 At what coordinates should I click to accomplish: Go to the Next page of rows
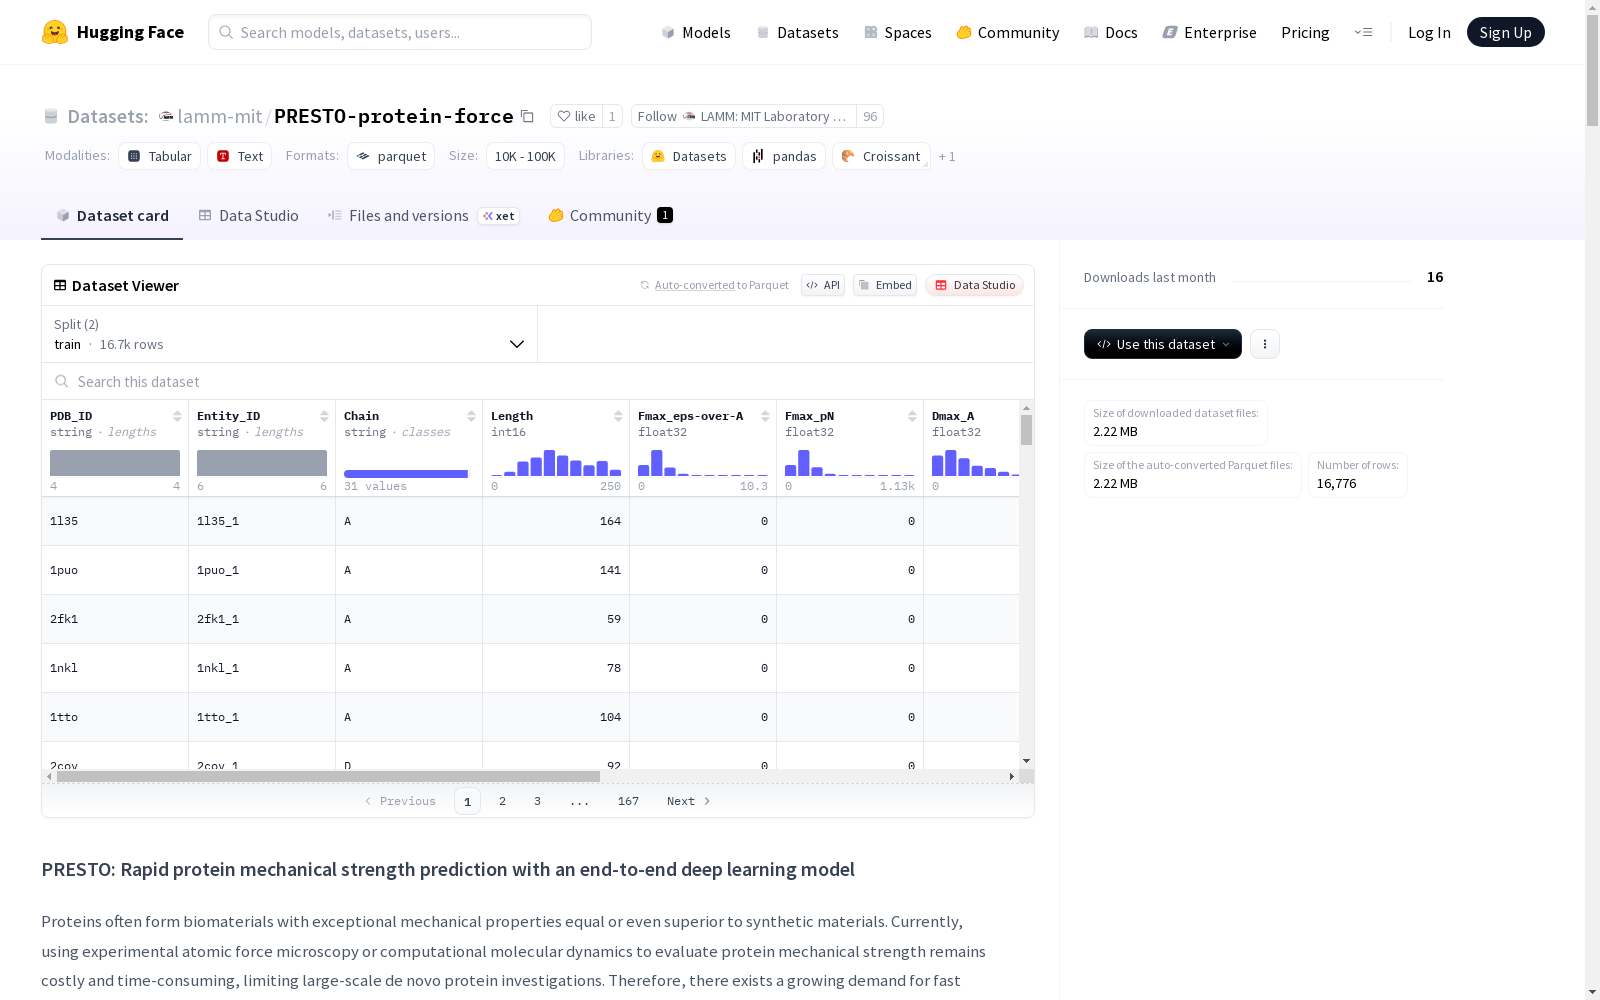[x=689, y=801]
